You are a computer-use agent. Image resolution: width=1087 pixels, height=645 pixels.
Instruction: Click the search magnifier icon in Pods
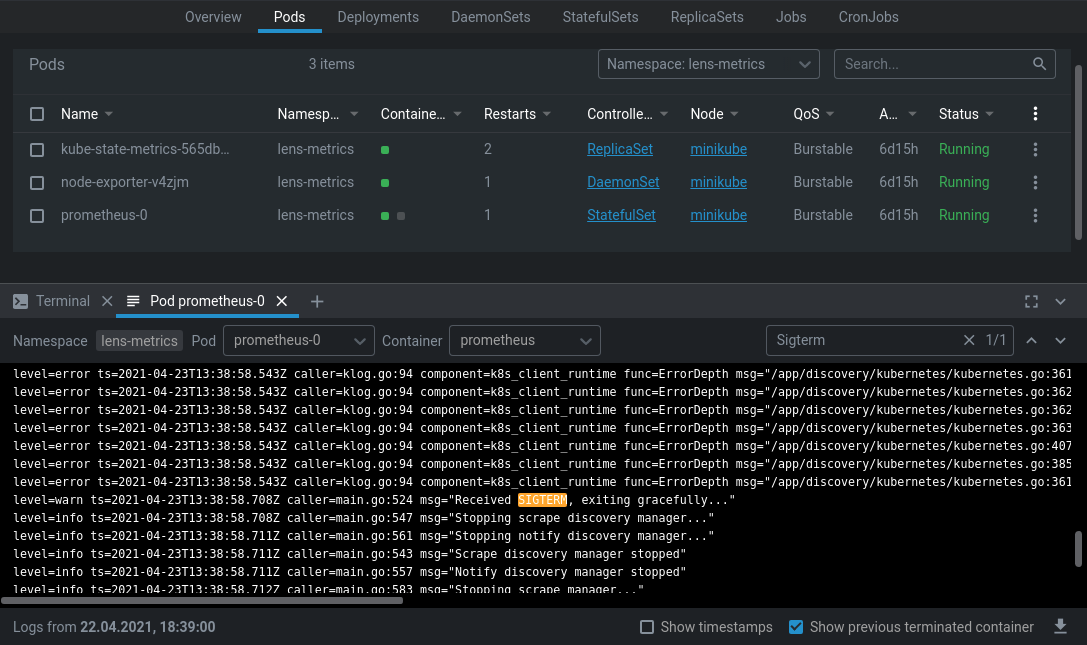point(1039,64)
